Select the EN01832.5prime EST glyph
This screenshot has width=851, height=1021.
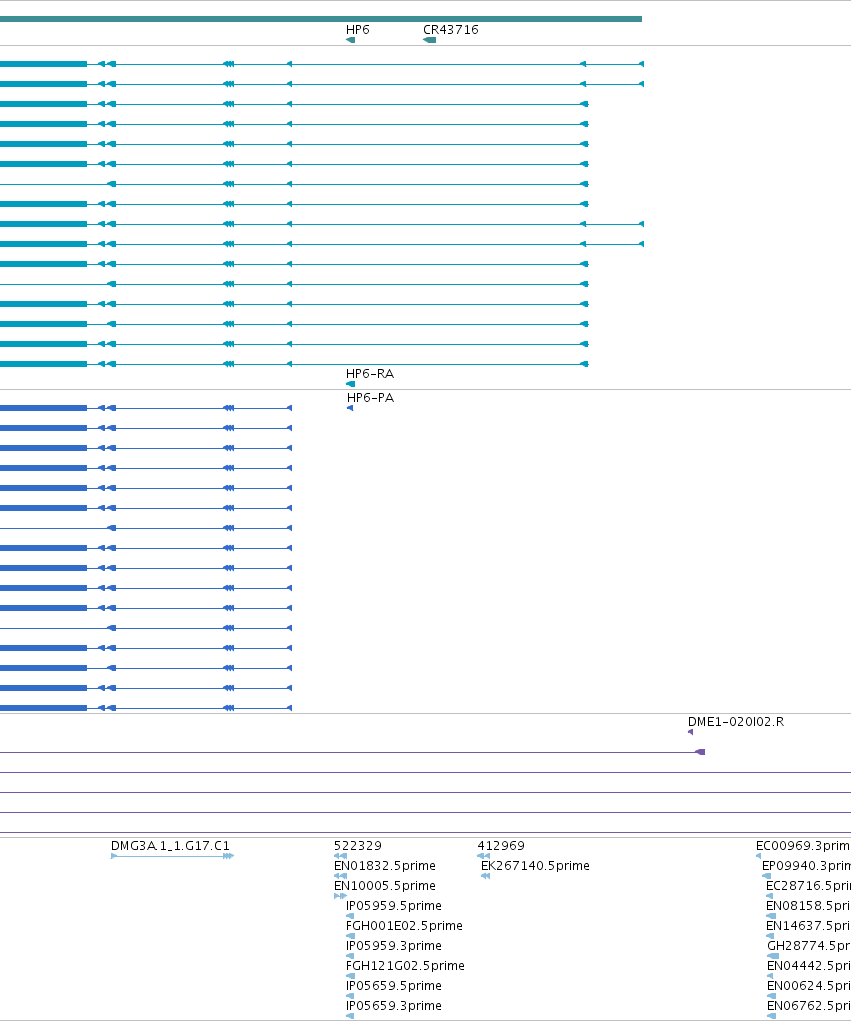pos(340,876)
